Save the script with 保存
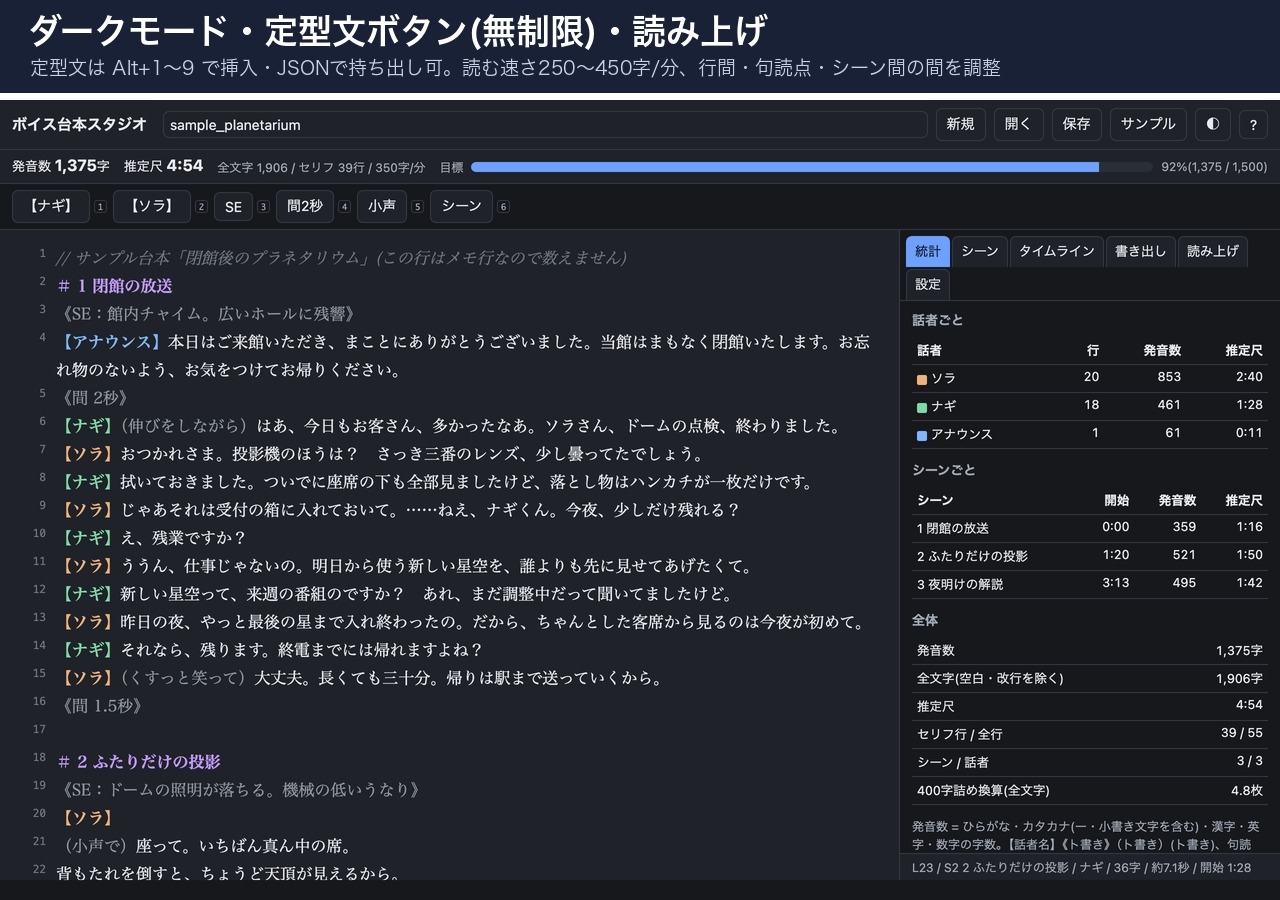The image size is (1280, 900). (x=1076, y=124)
